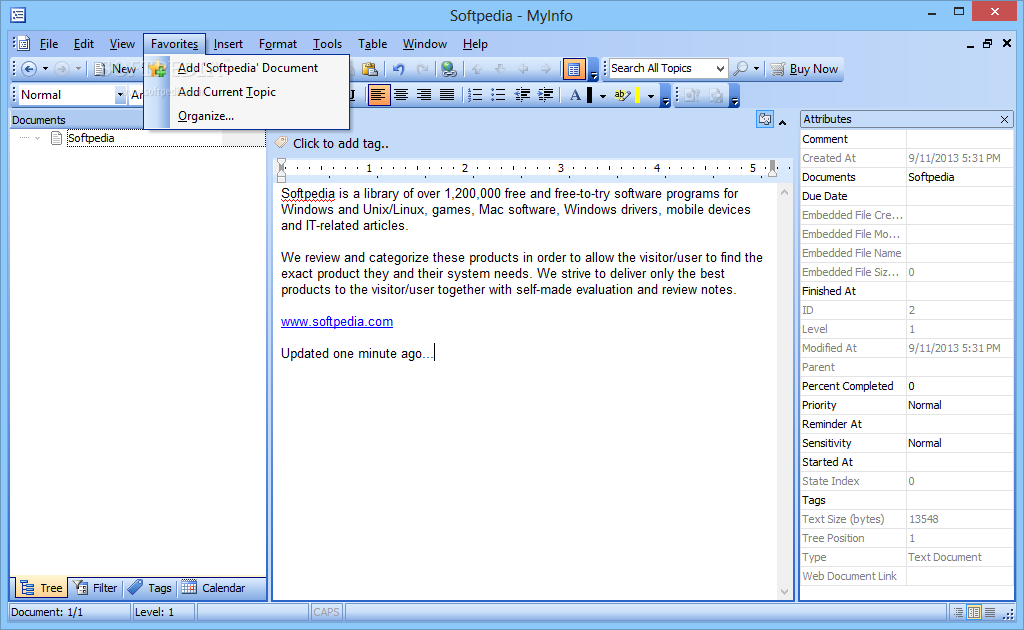Open the Insert menu

click(x=228, y=44)
